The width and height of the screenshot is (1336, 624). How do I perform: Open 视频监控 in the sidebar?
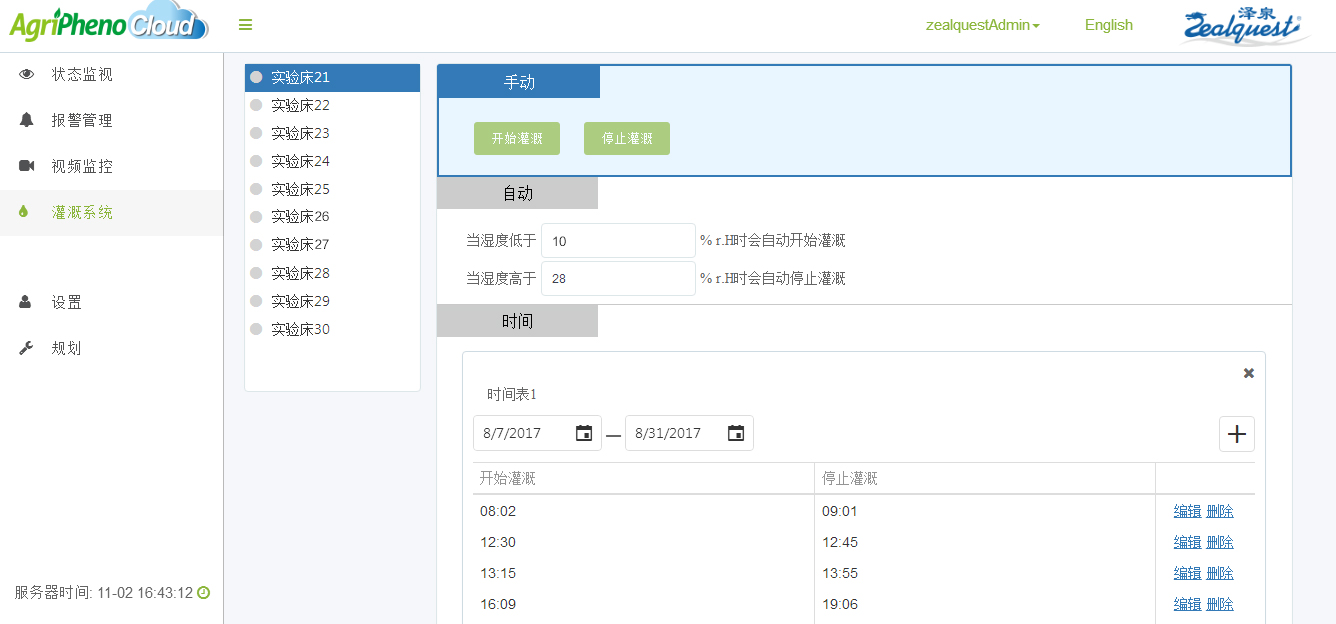click(82, 166)
